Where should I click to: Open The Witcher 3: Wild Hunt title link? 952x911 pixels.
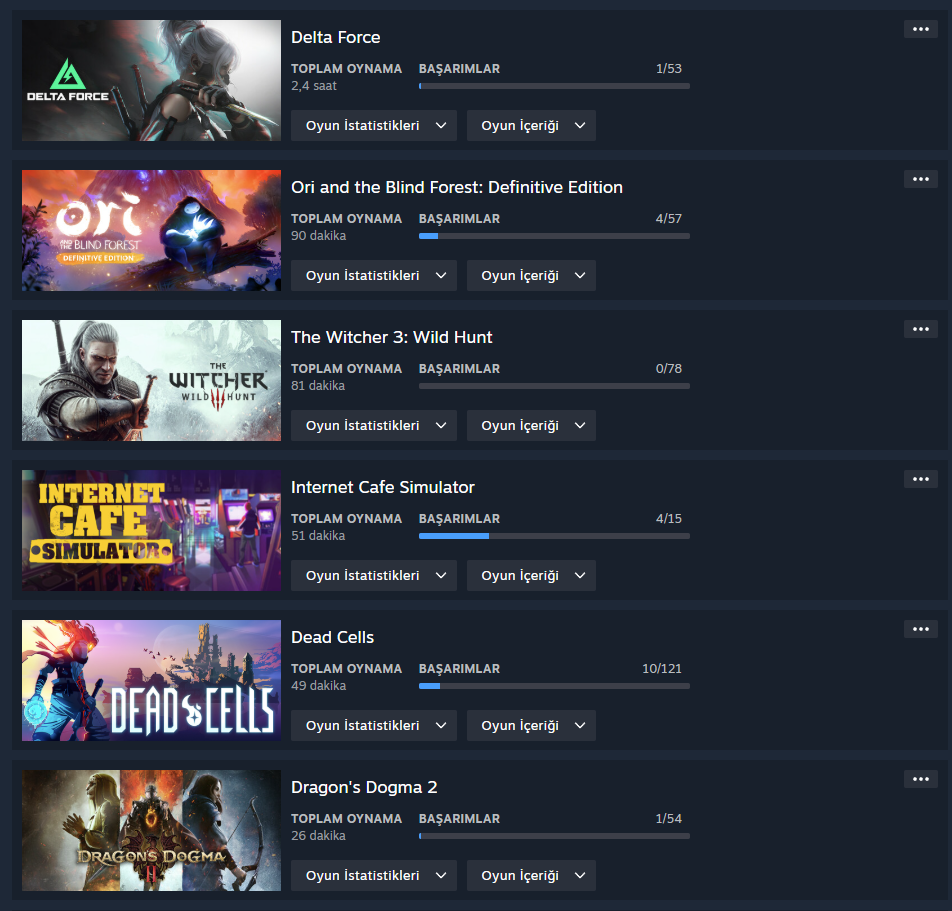click(x=392, y=338)
